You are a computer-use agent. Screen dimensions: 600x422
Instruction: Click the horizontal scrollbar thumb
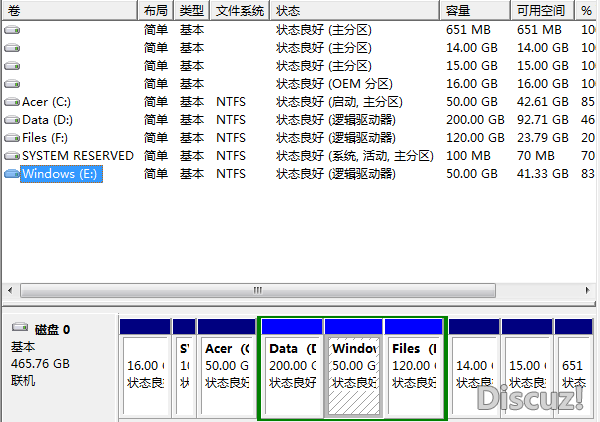click(258, 290)
